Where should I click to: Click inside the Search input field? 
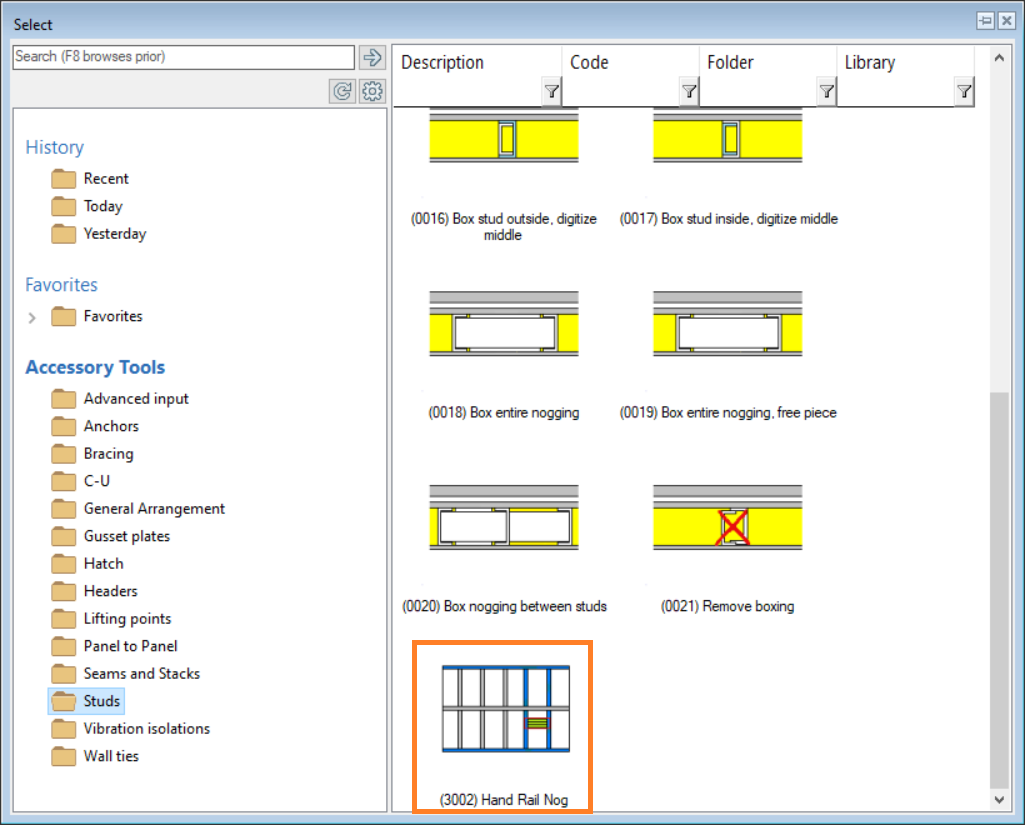pyautogui.click(x=183, y=57)
